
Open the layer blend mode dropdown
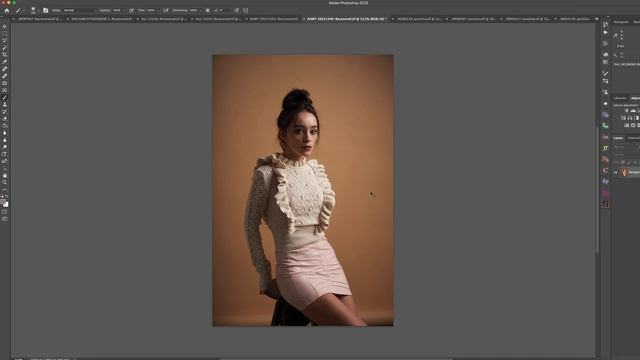click(x=626, y=155)
